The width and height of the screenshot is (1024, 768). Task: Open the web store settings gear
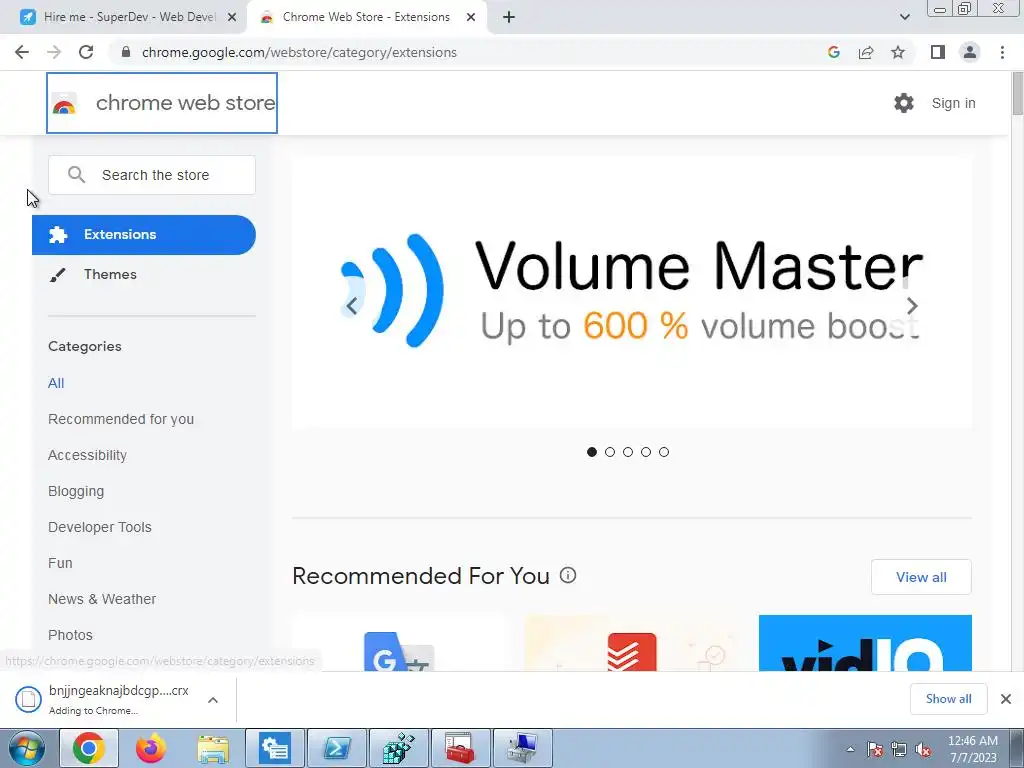904,103
